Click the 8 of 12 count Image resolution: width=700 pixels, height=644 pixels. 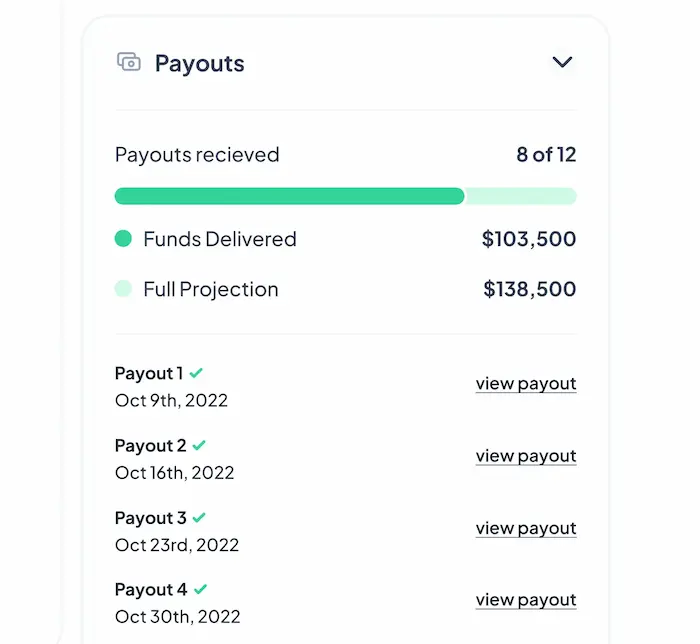pyautogui.click(x=546, y=154)
